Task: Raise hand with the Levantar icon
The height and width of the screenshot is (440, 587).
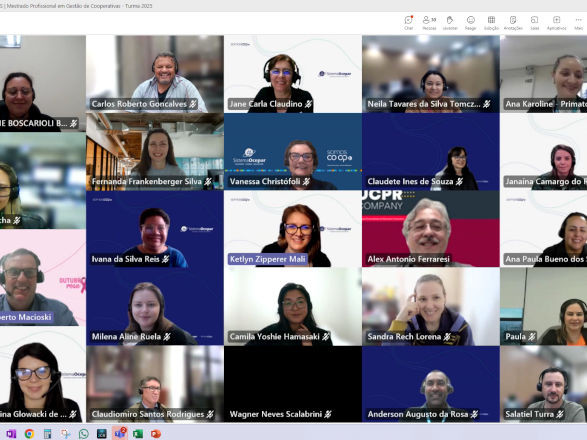Action: pyautogui.click(x=450, y=22)
